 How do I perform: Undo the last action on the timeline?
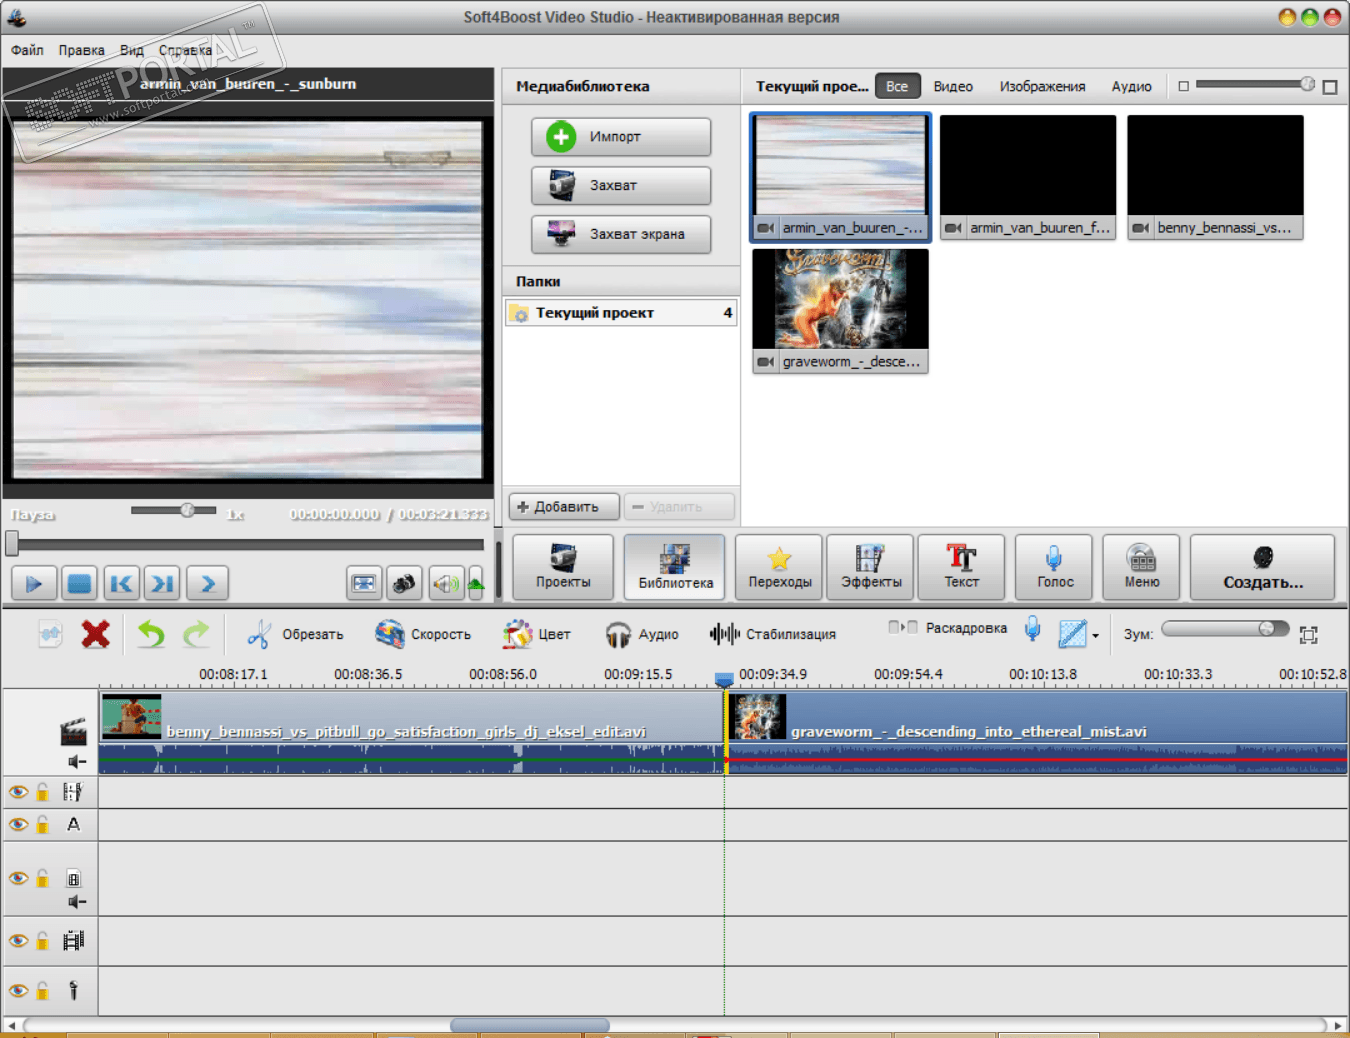pyautogui.click(x=151, y=633)
